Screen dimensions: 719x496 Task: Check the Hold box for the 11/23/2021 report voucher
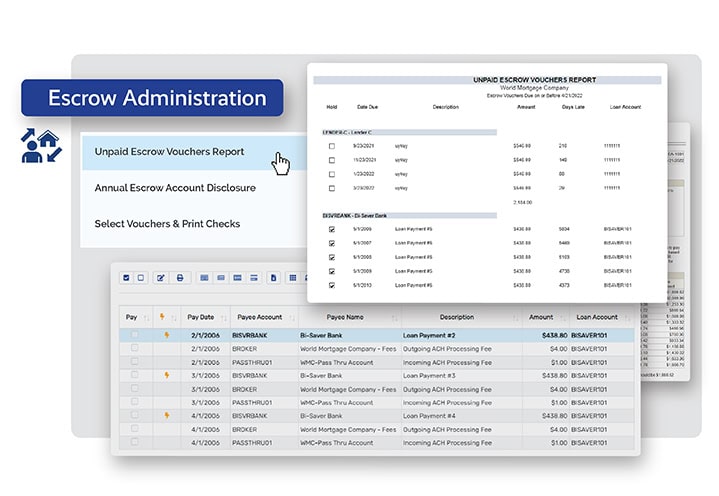pyautogui.click(x=332, y=160)
